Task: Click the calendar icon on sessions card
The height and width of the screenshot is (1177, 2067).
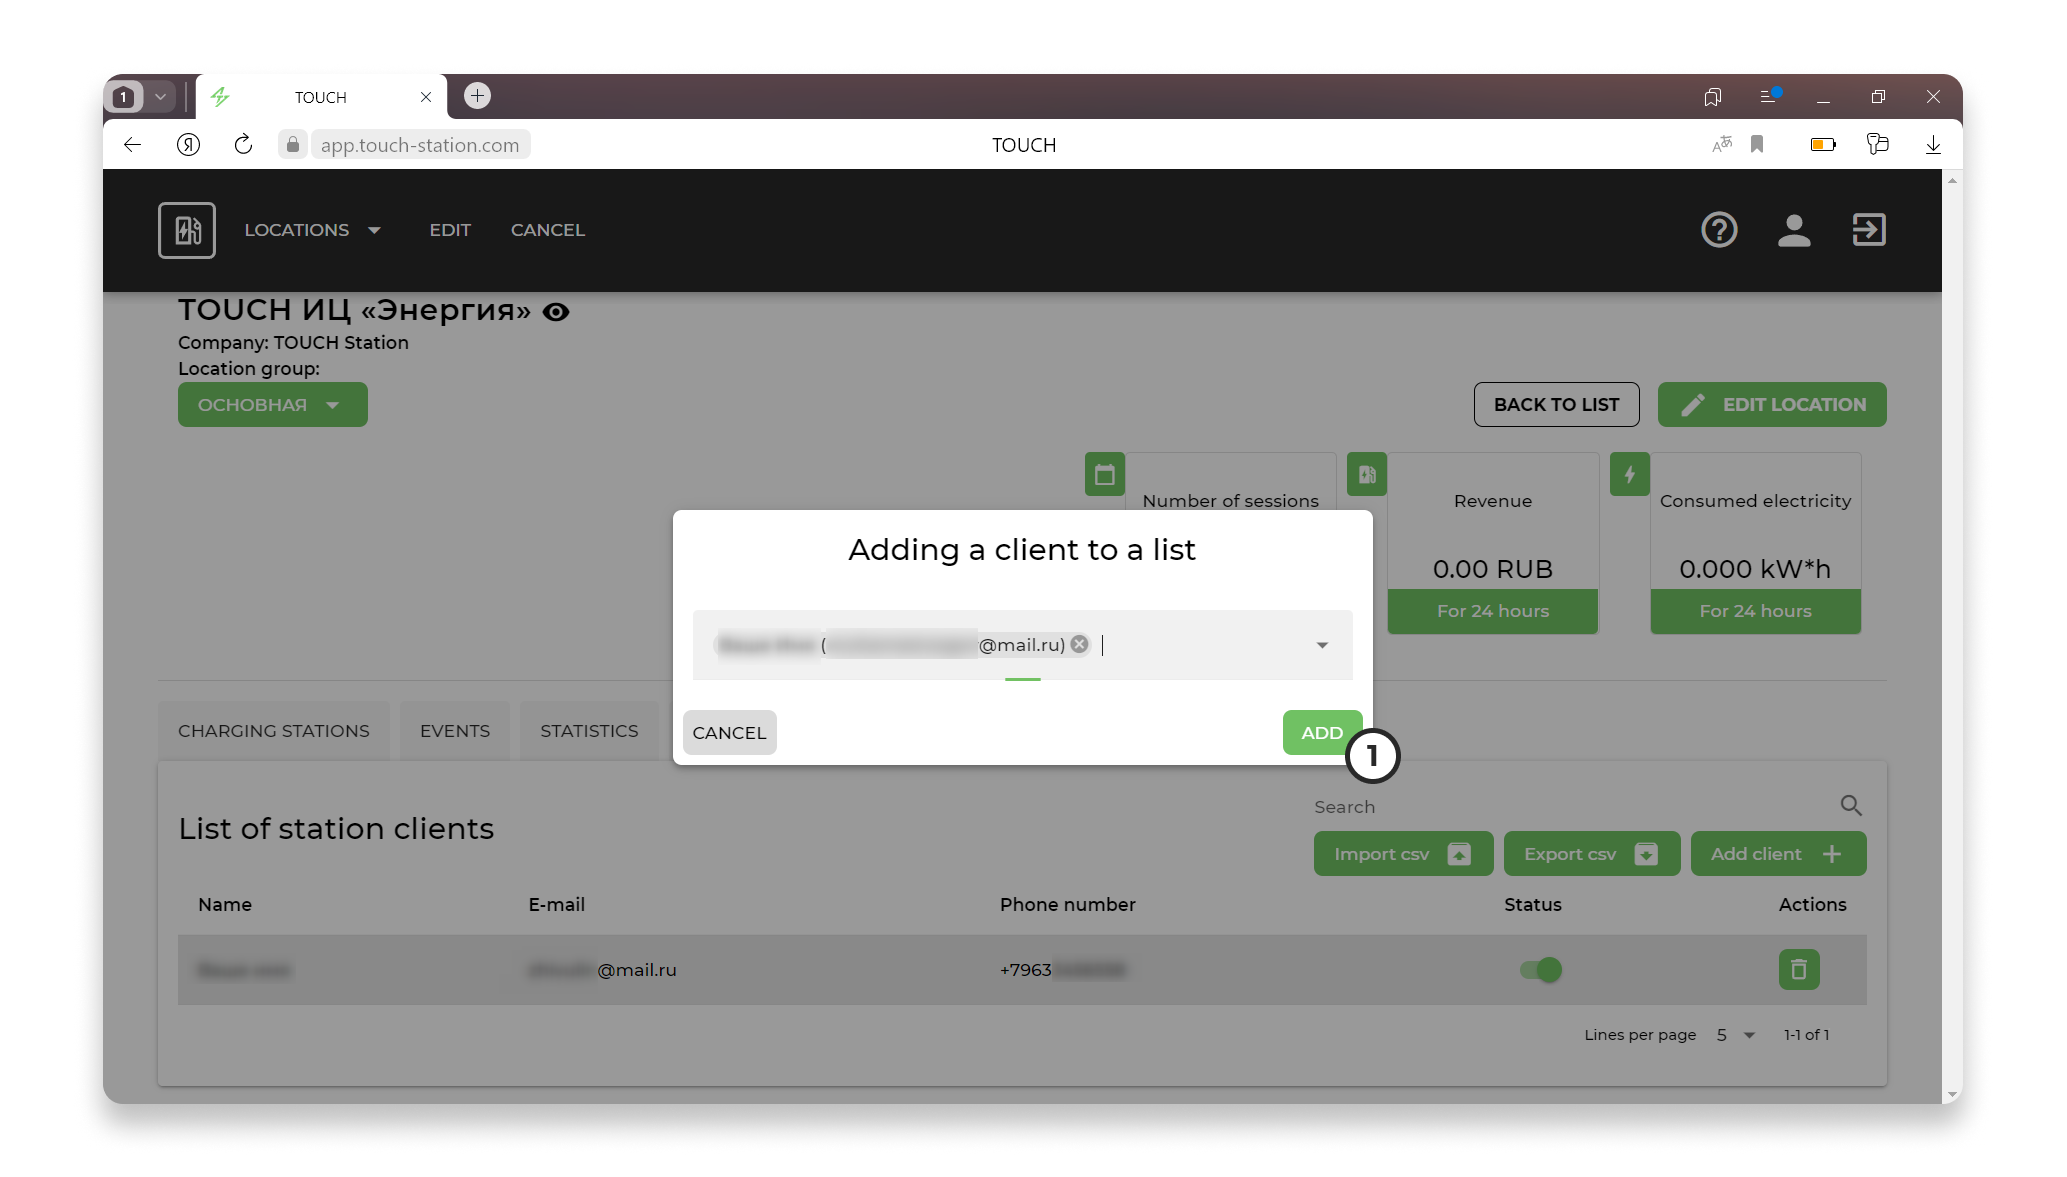Action: pyautogui.click(x=1105, y=474)
